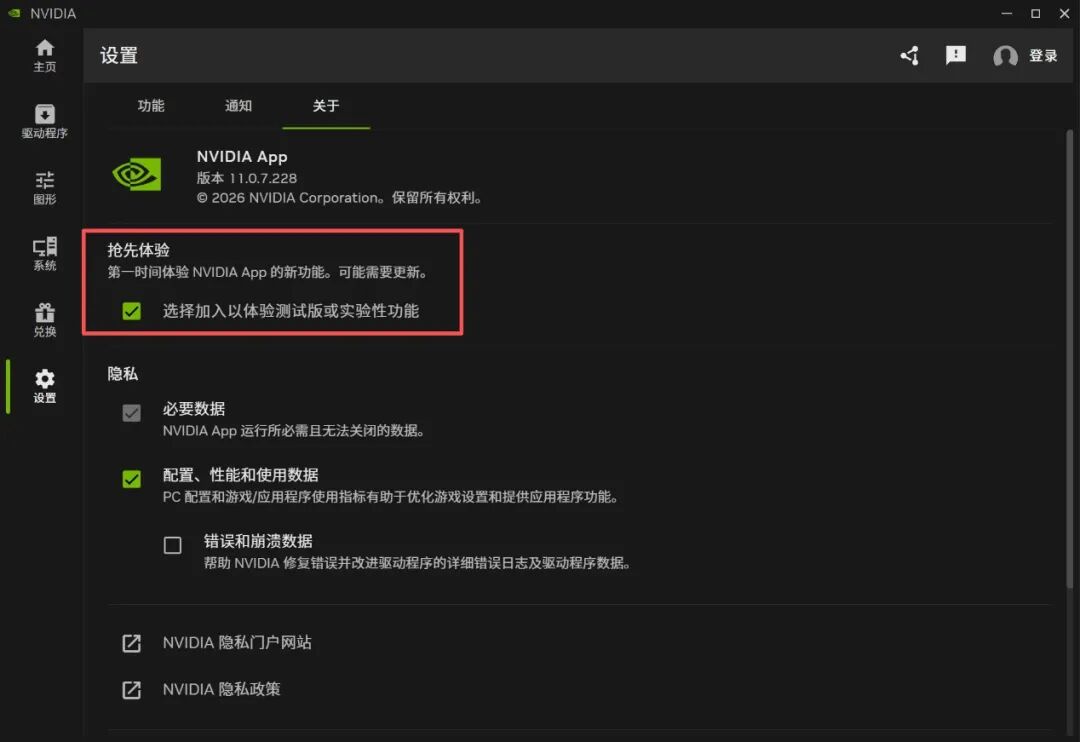This screenshot has height=742, width=1080.
Task: Click the copyright 2026 NVIDIA Corporation text
Action: (339, 198)
